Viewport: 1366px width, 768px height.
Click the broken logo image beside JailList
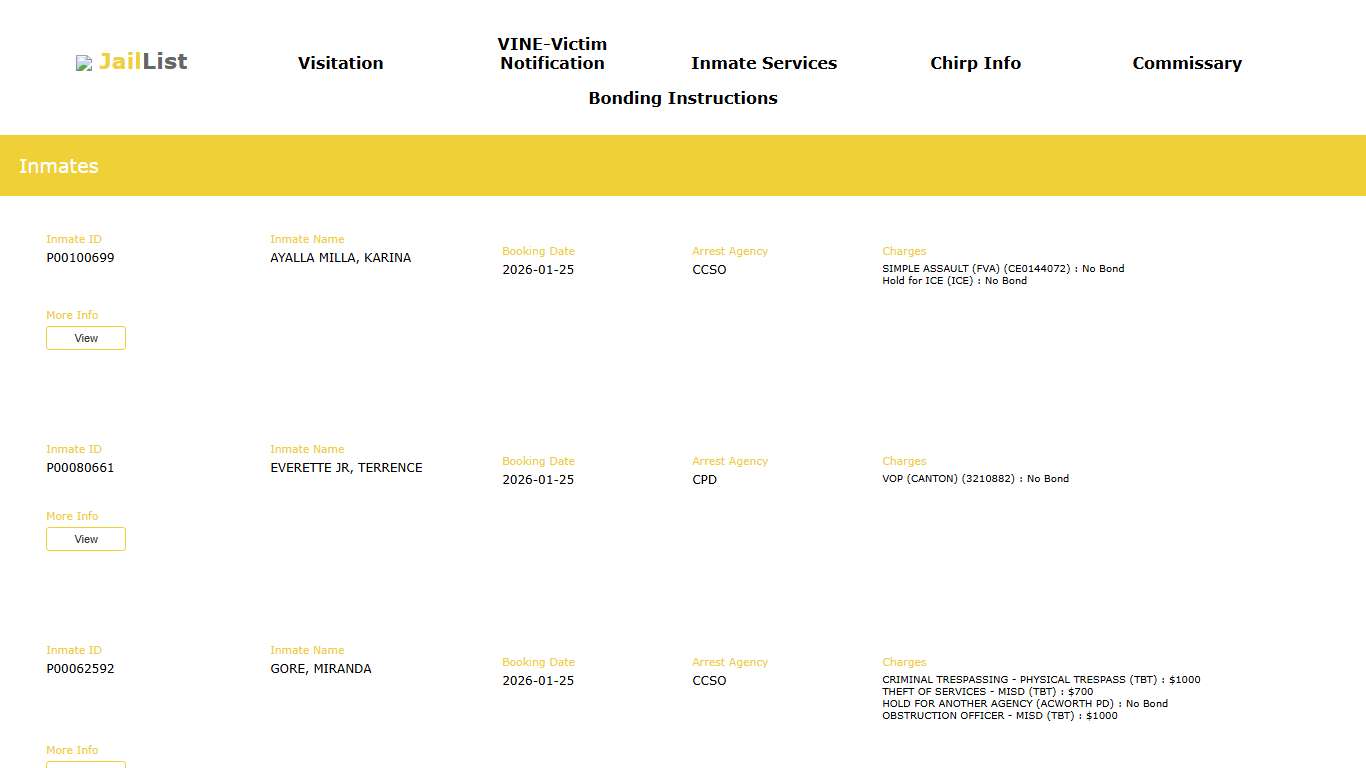pos(84,63)
